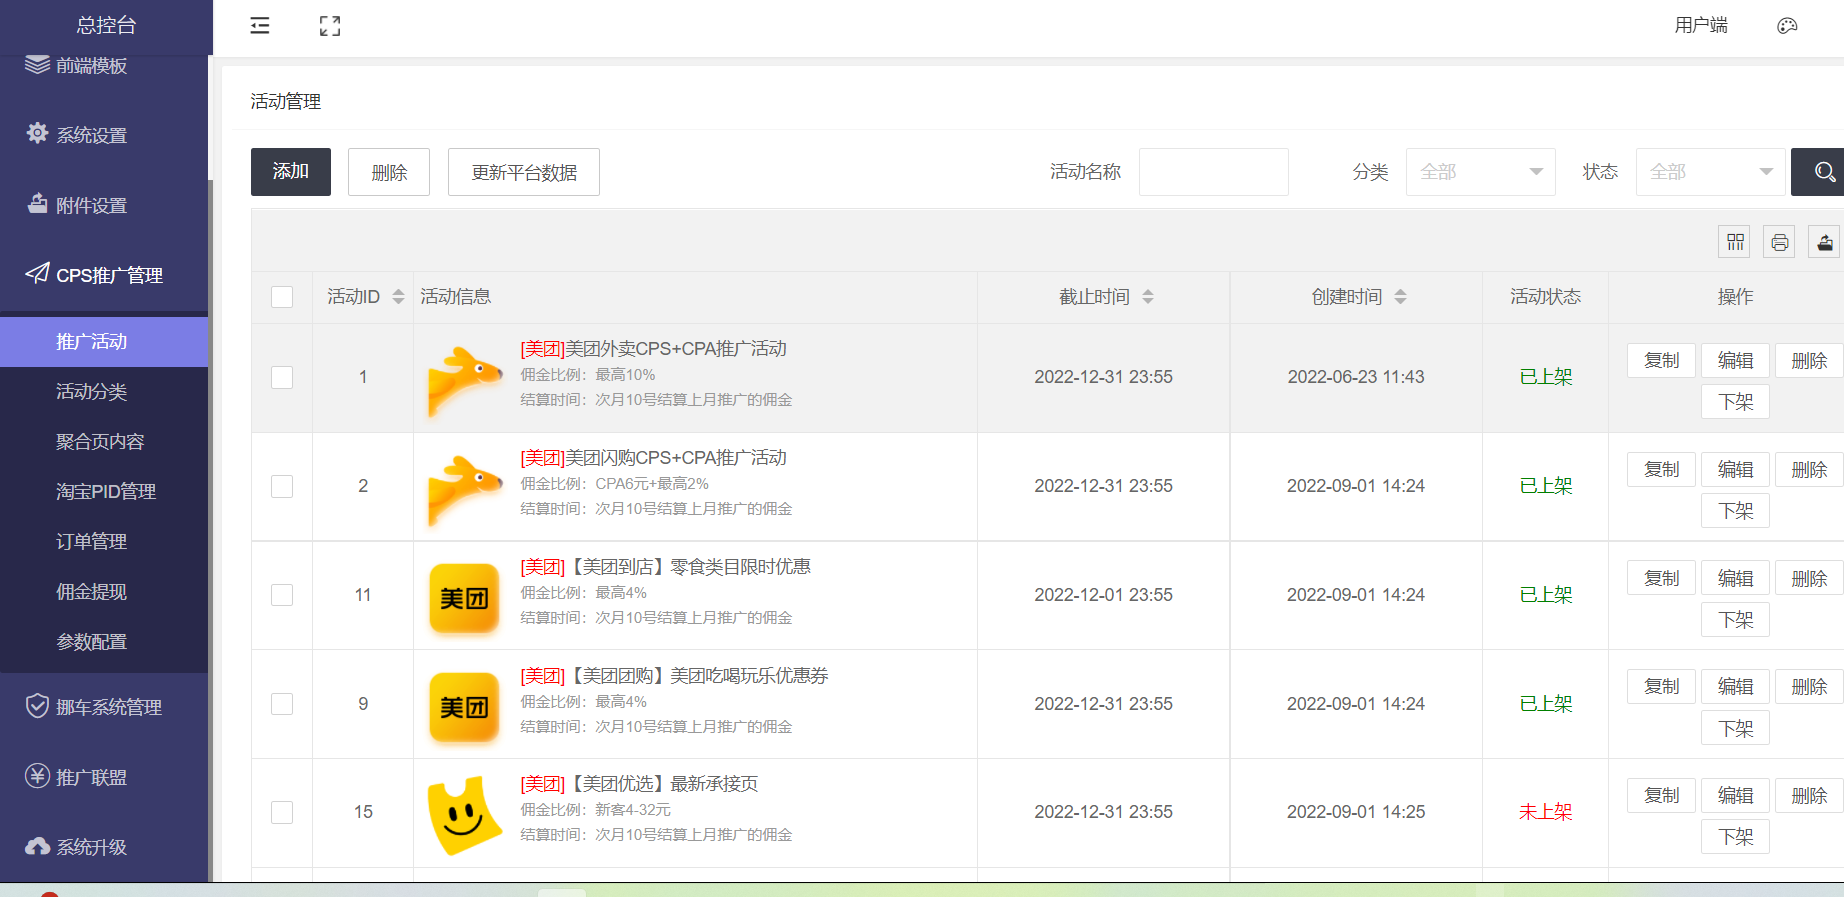This screenshot has height=897, width=1844.
Task: Click 下架 for activity ID 2
Action: (1735, 510)
